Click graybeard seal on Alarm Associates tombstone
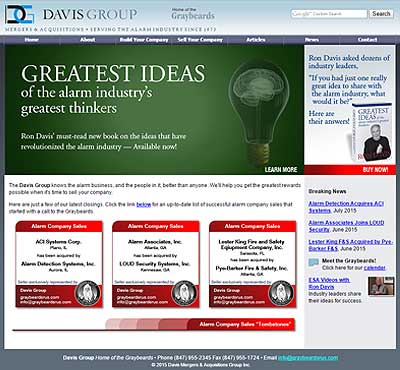Viewport: 400px width, 370px height. [x=184, y=293]
